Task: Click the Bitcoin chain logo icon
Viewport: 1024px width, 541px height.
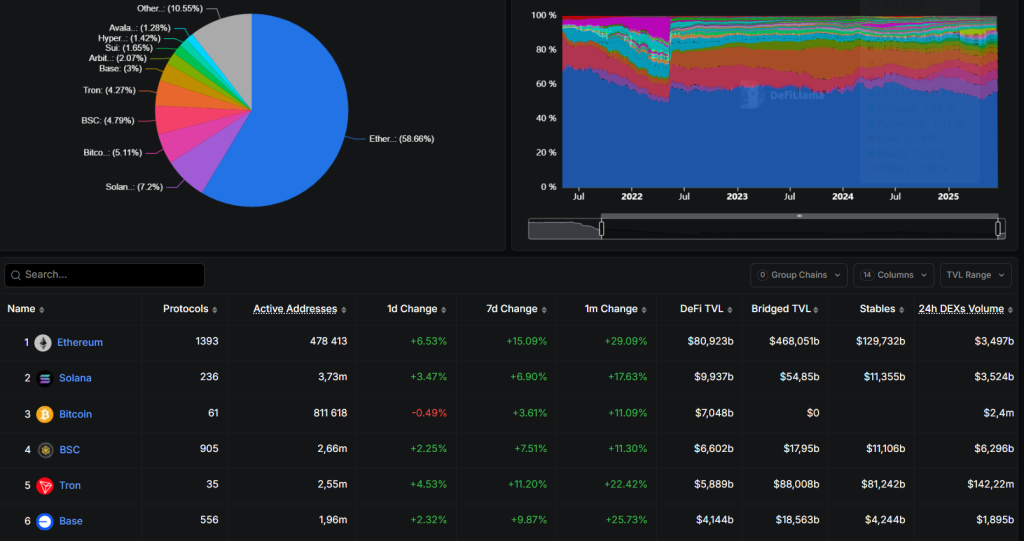Action: coord(45,414)
